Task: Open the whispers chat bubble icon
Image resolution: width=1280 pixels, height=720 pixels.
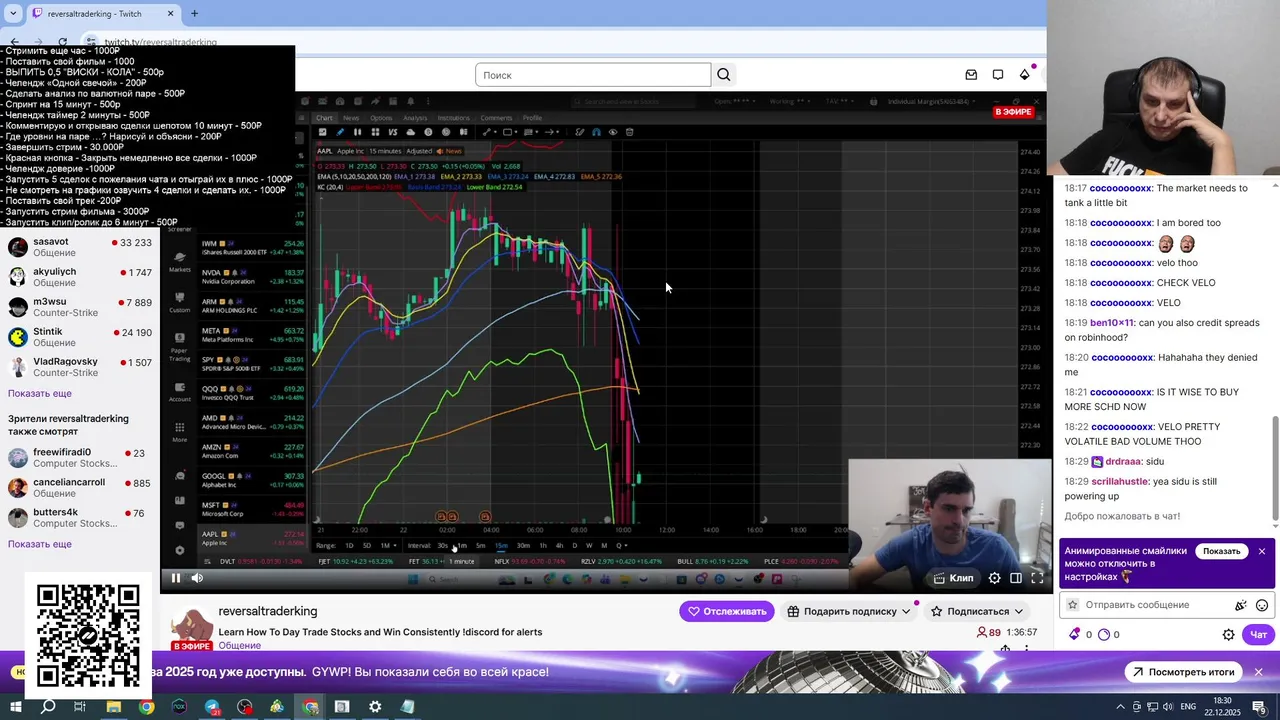Action: (998, 75)
